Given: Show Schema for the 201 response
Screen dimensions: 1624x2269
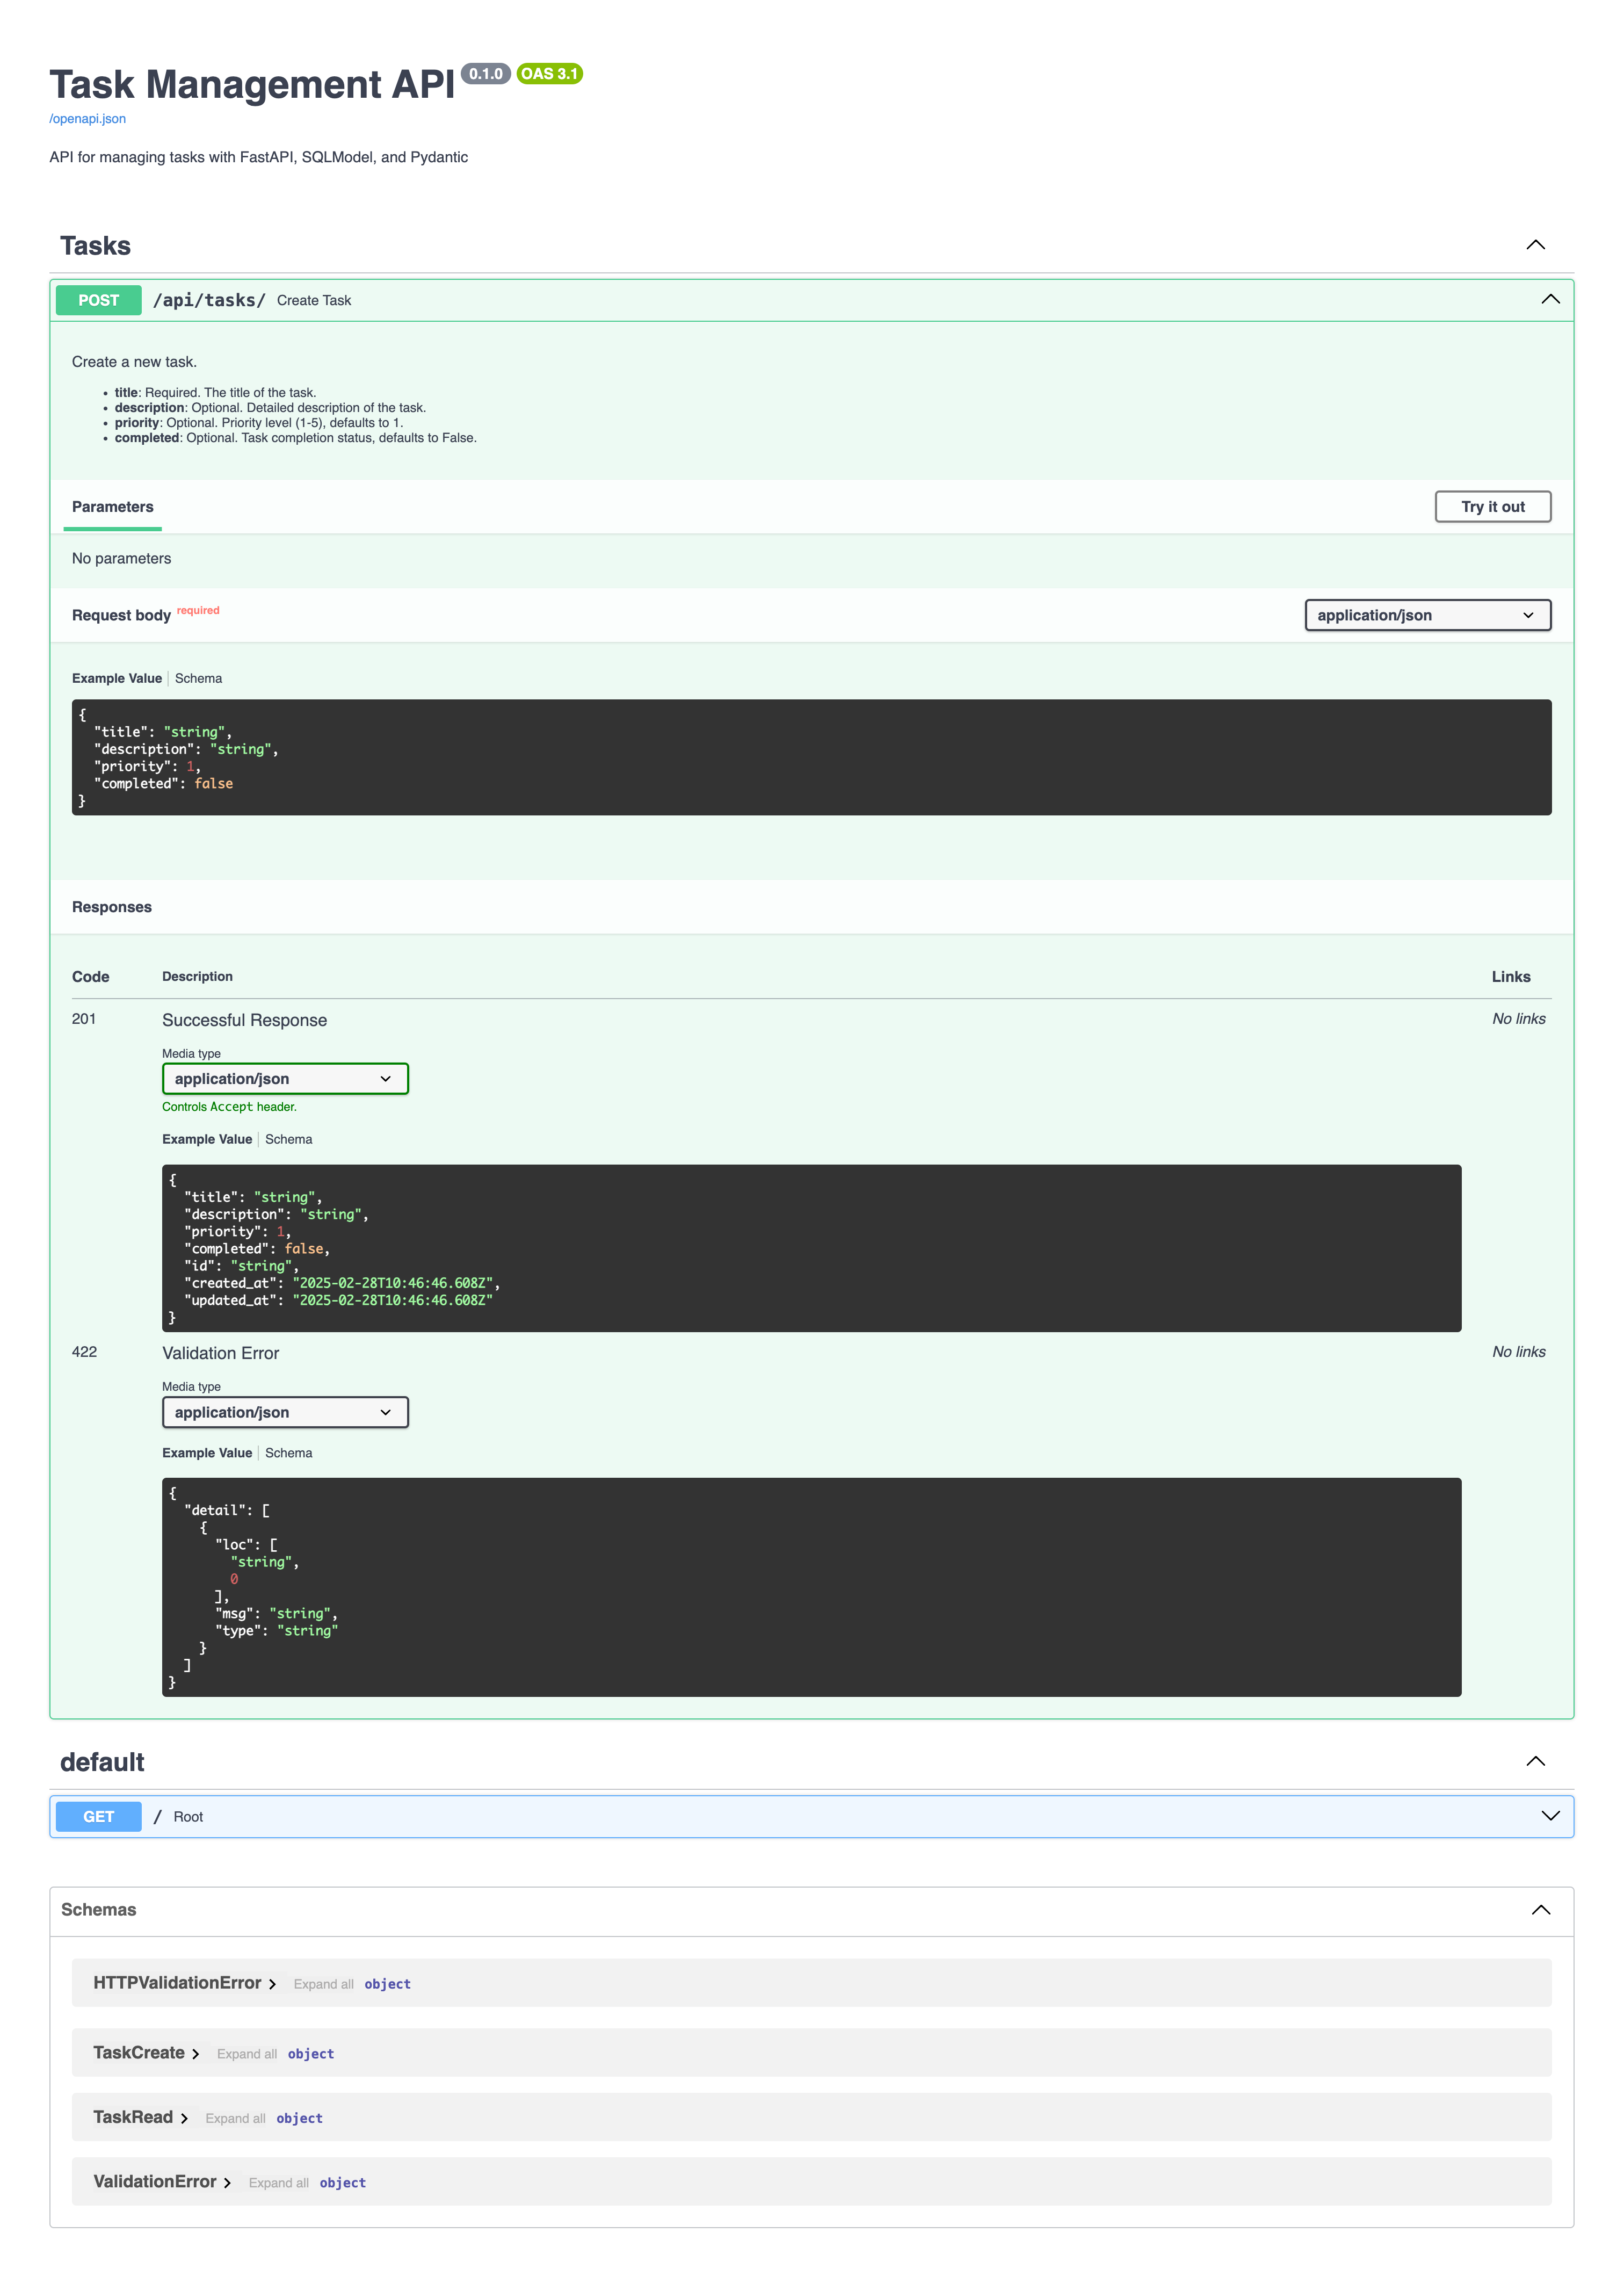Looking at the screenshot, I should coord(288,1139).
